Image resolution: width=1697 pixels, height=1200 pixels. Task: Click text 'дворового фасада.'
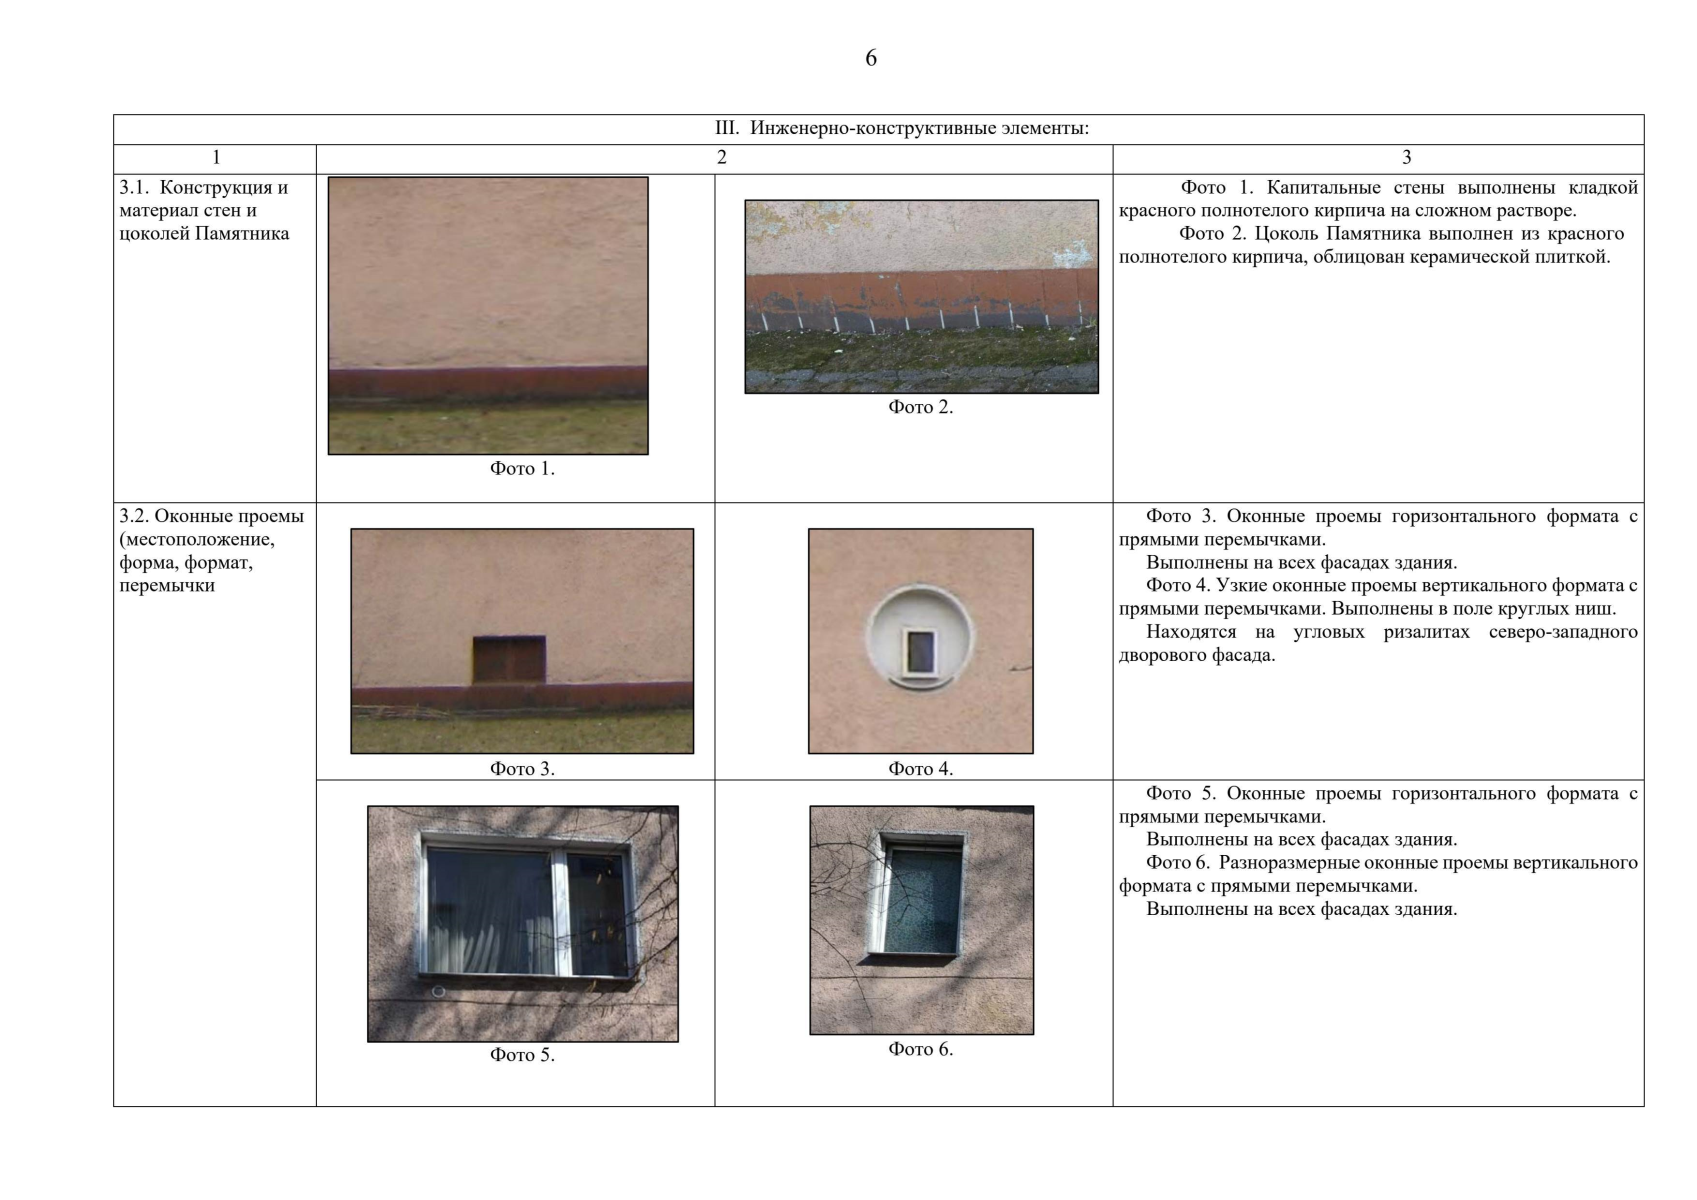pyautogui.click(x=1197, y=655)
